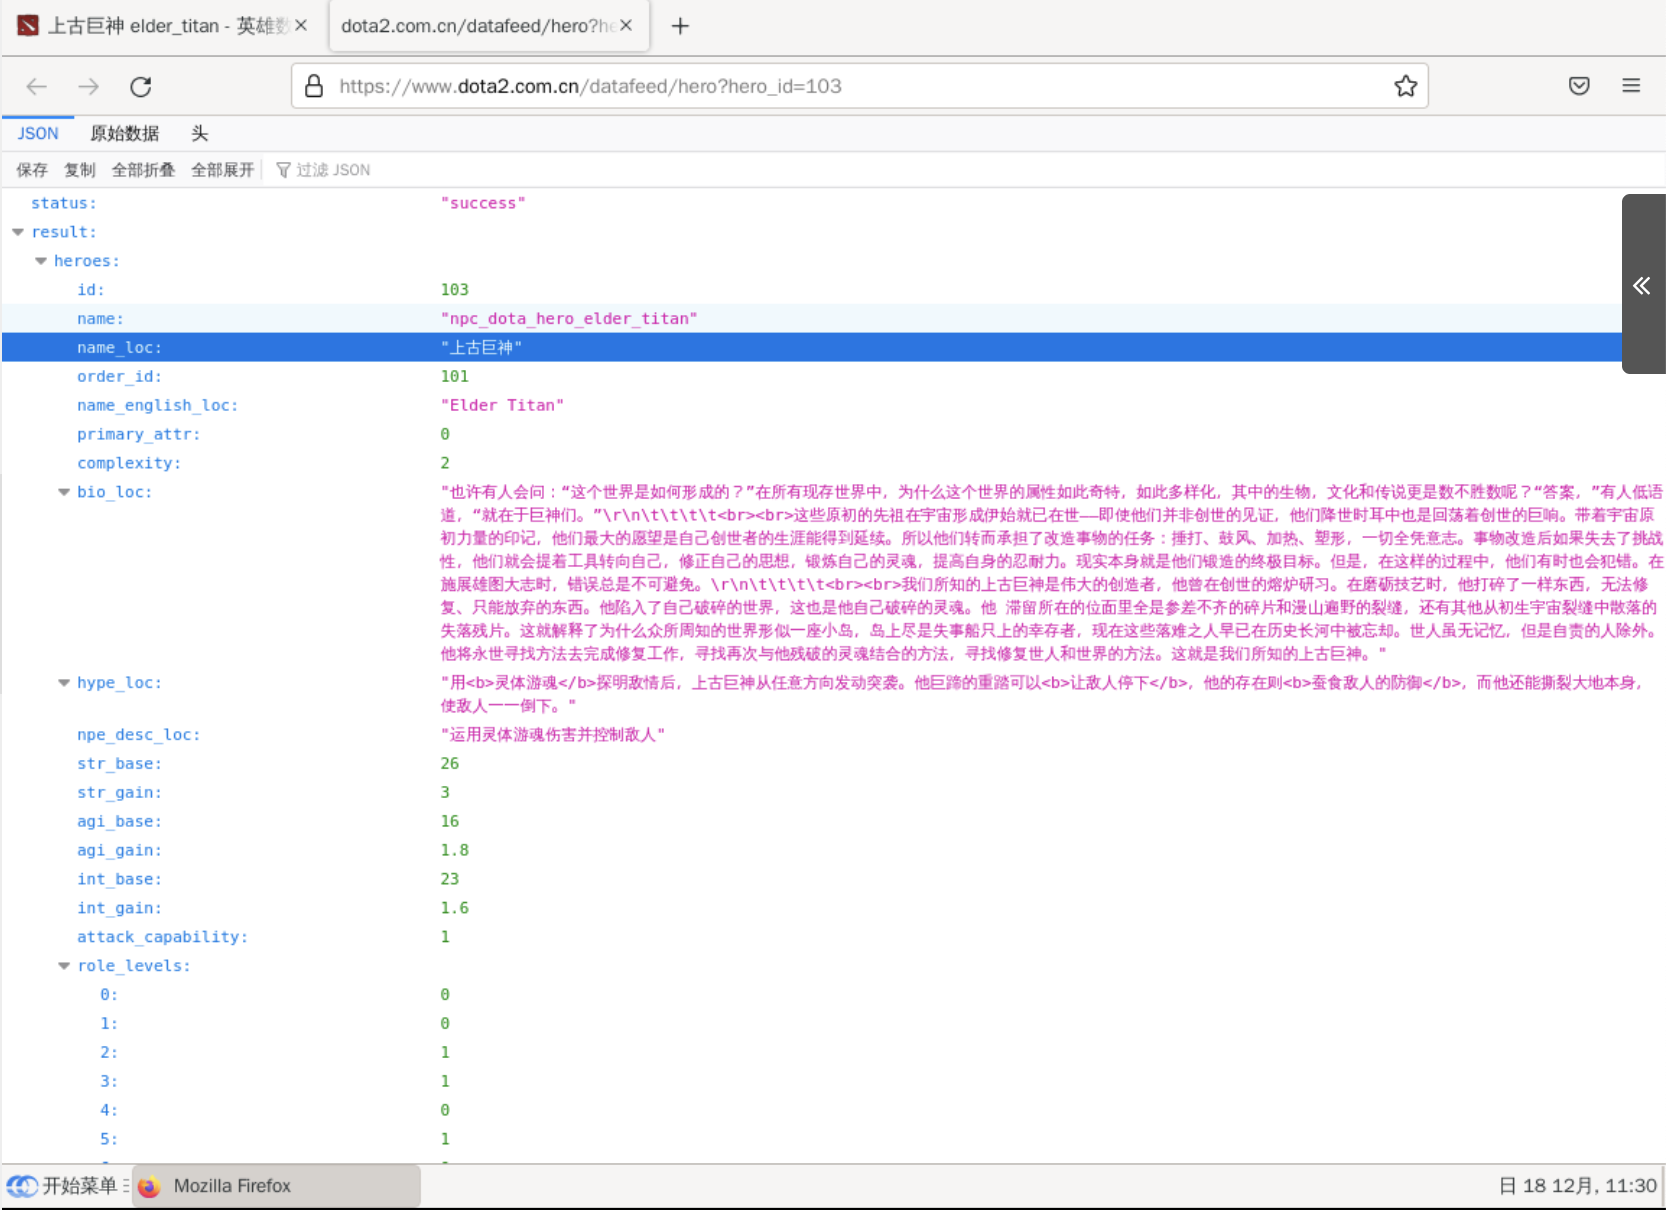Close the 上古巨神 elder_titan tab
The width and height of the screenshot is (1666, 1210).
pos(301,26)
